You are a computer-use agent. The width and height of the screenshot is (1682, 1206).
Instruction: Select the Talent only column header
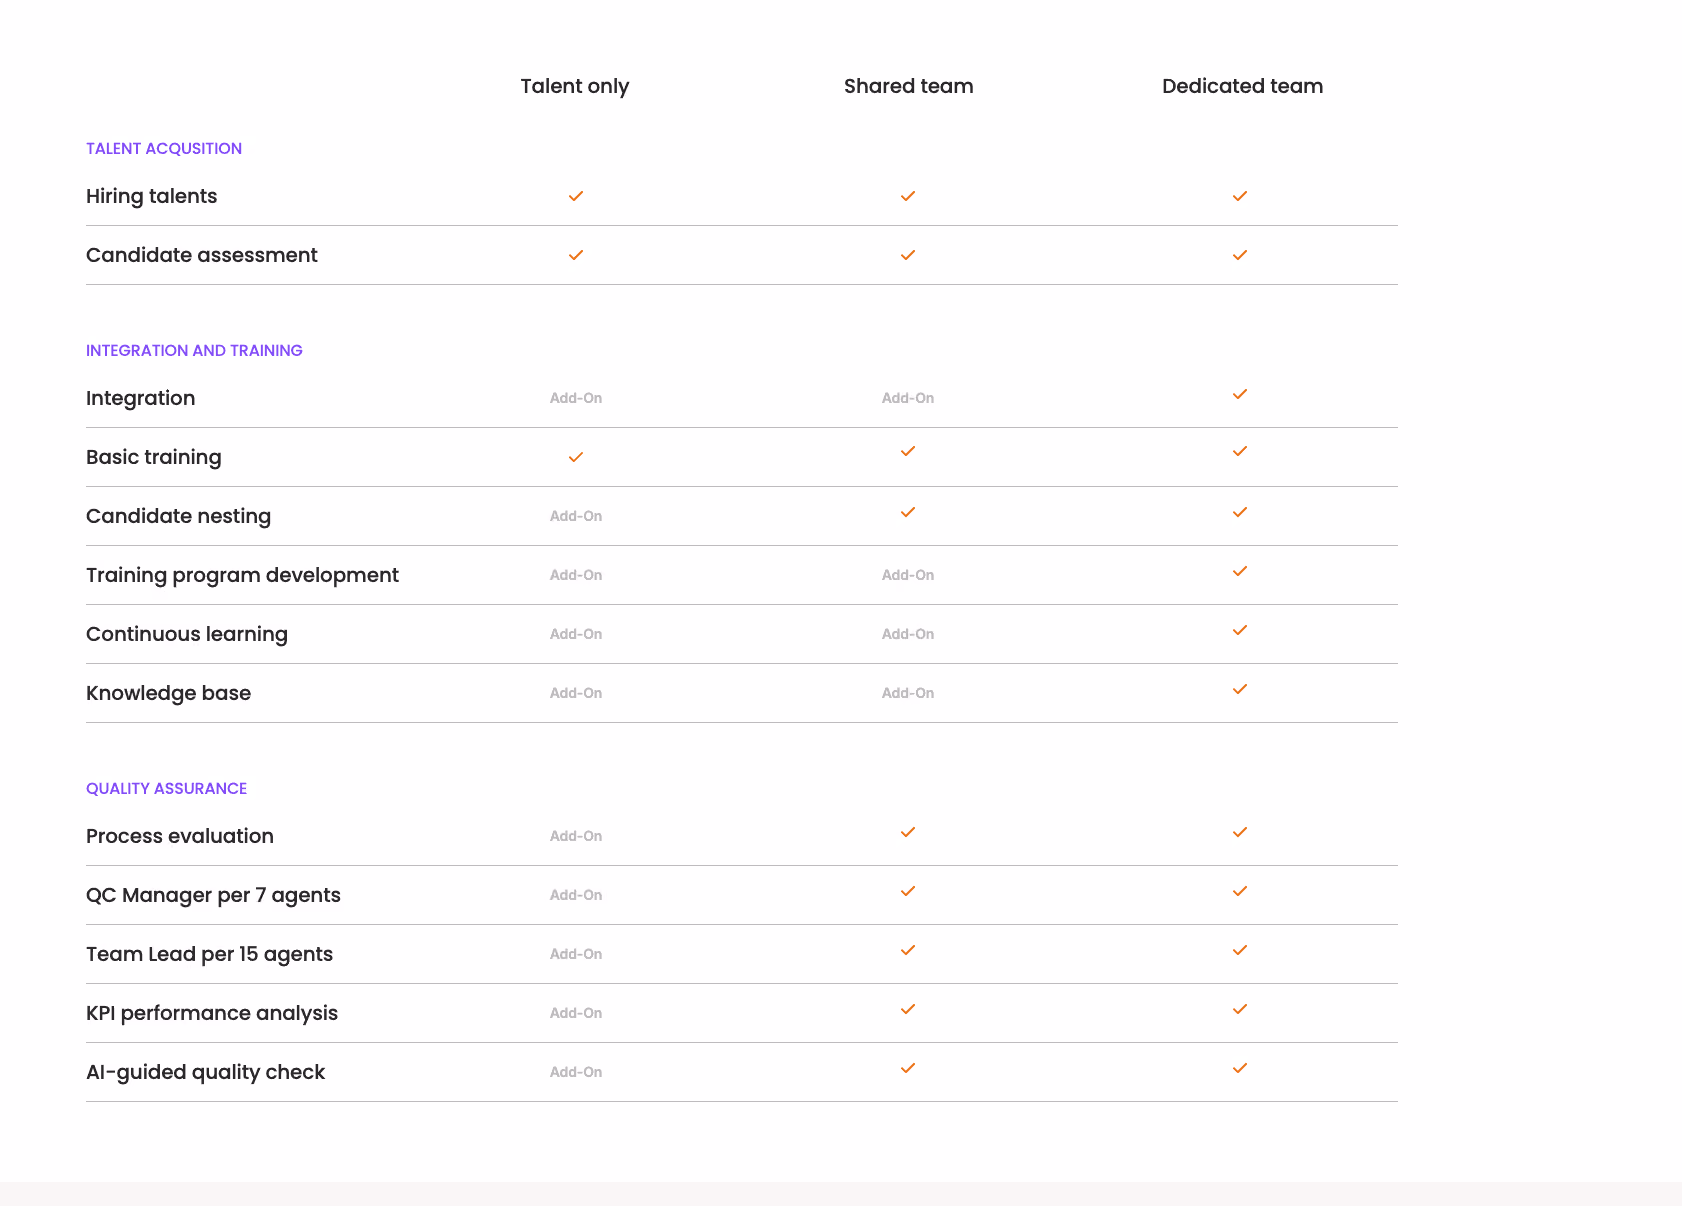tap(575, 87)
